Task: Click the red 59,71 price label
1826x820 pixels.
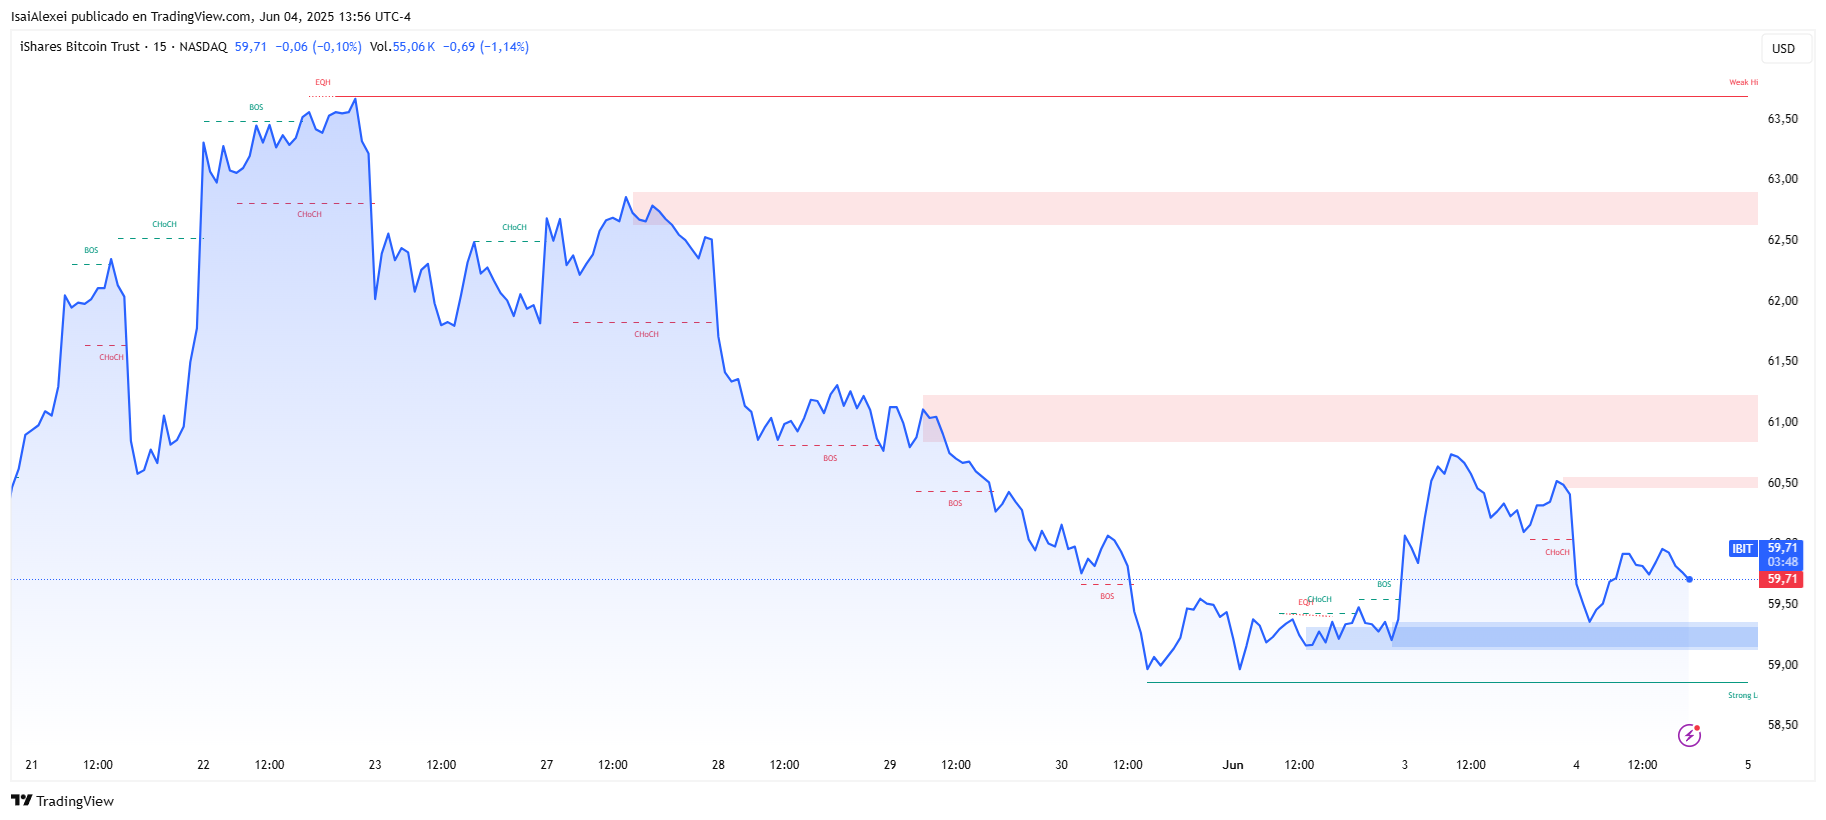Action: tap(1782, 579)
